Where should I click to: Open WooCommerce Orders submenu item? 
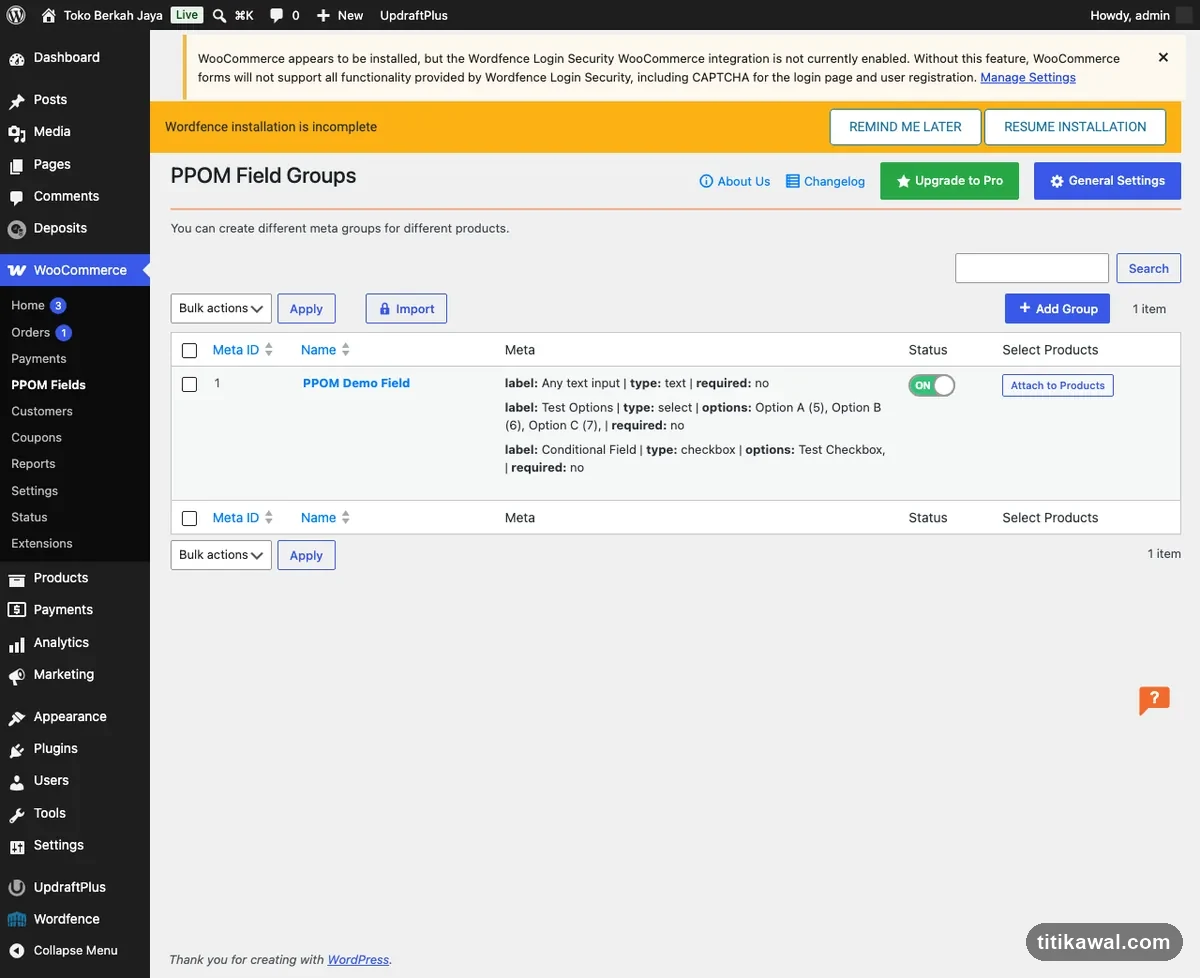[31, 333]
